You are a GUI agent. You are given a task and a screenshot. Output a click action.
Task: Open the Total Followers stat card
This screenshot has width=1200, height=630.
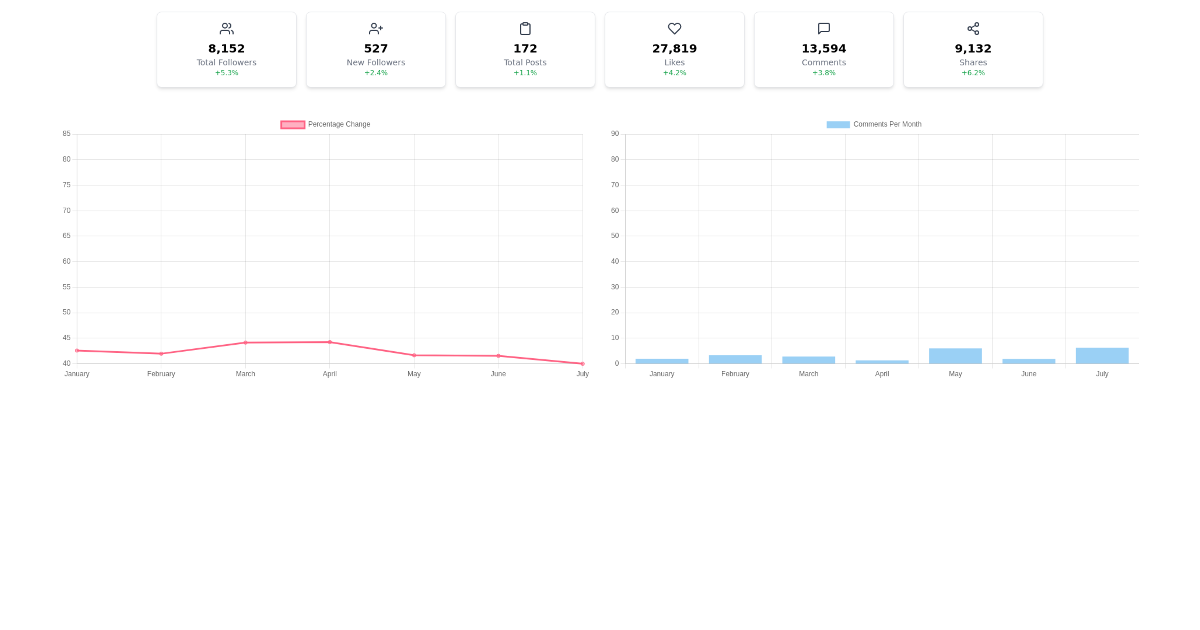pos(226,49)
